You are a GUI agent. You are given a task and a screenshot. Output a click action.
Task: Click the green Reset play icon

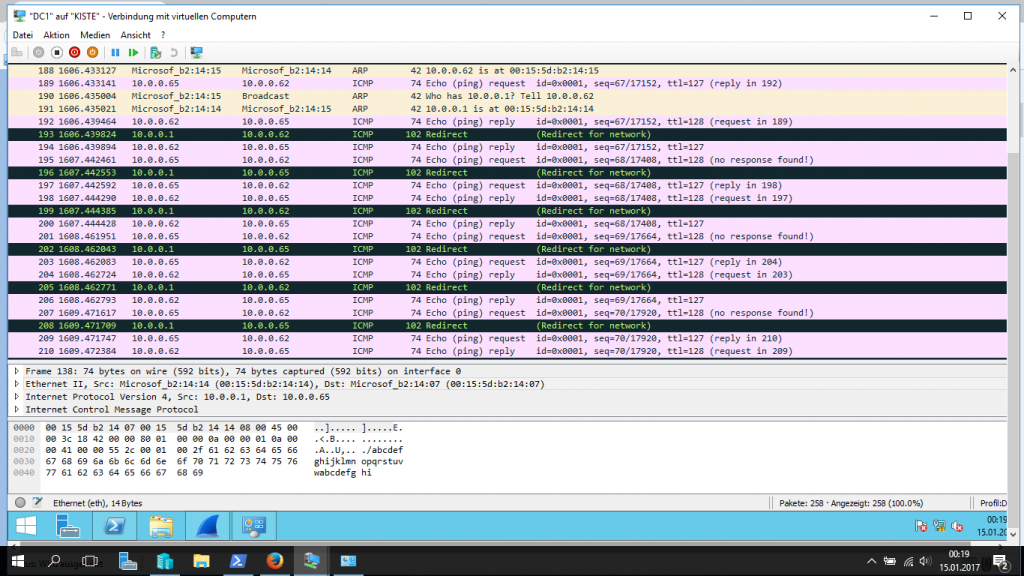pos(133,52)
